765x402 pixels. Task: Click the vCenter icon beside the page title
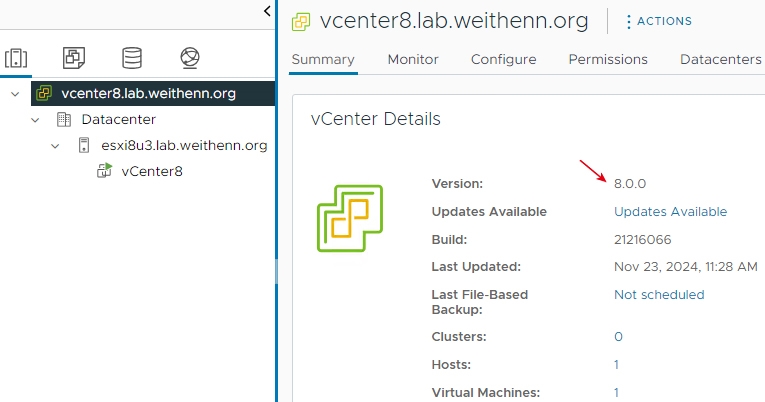pos(301,22)
